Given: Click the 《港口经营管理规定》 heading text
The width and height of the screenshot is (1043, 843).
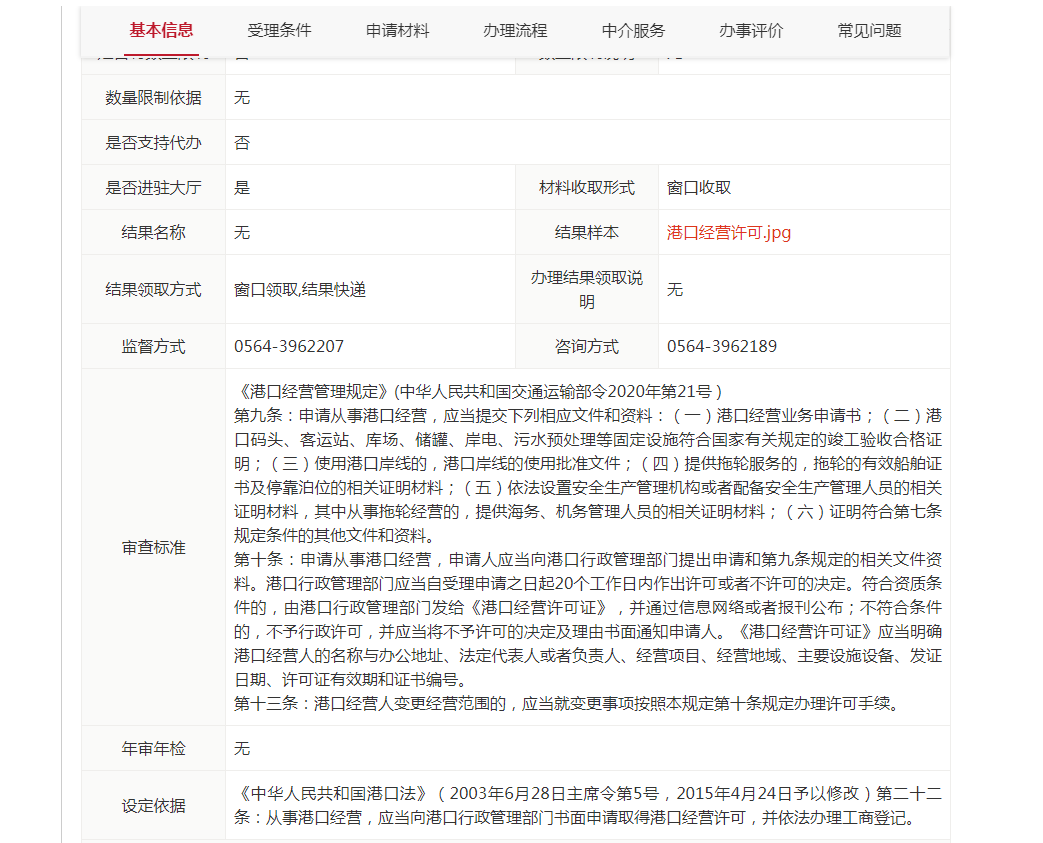Looking at the screenshot, I should pyautogui.click(x=314, y=391).
